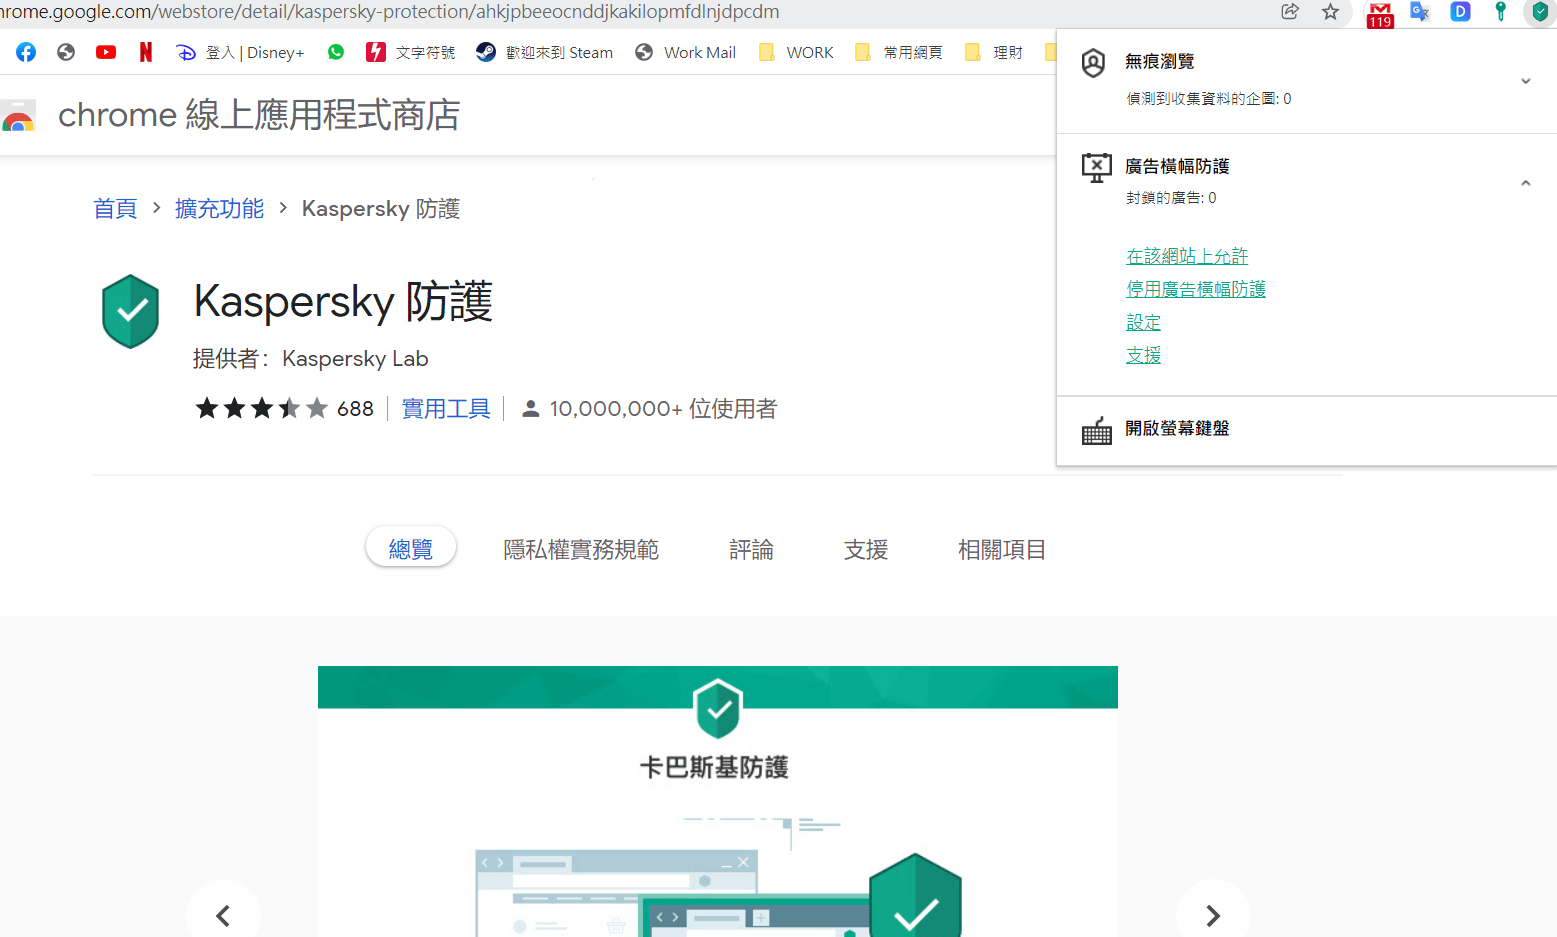Bookmark this page with the star icon

pos(1330,12)
